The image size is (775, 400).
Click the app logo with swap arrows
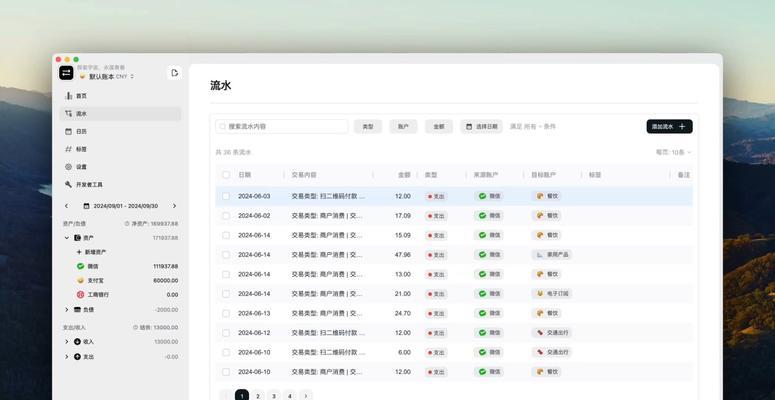(x=66, y=73)
